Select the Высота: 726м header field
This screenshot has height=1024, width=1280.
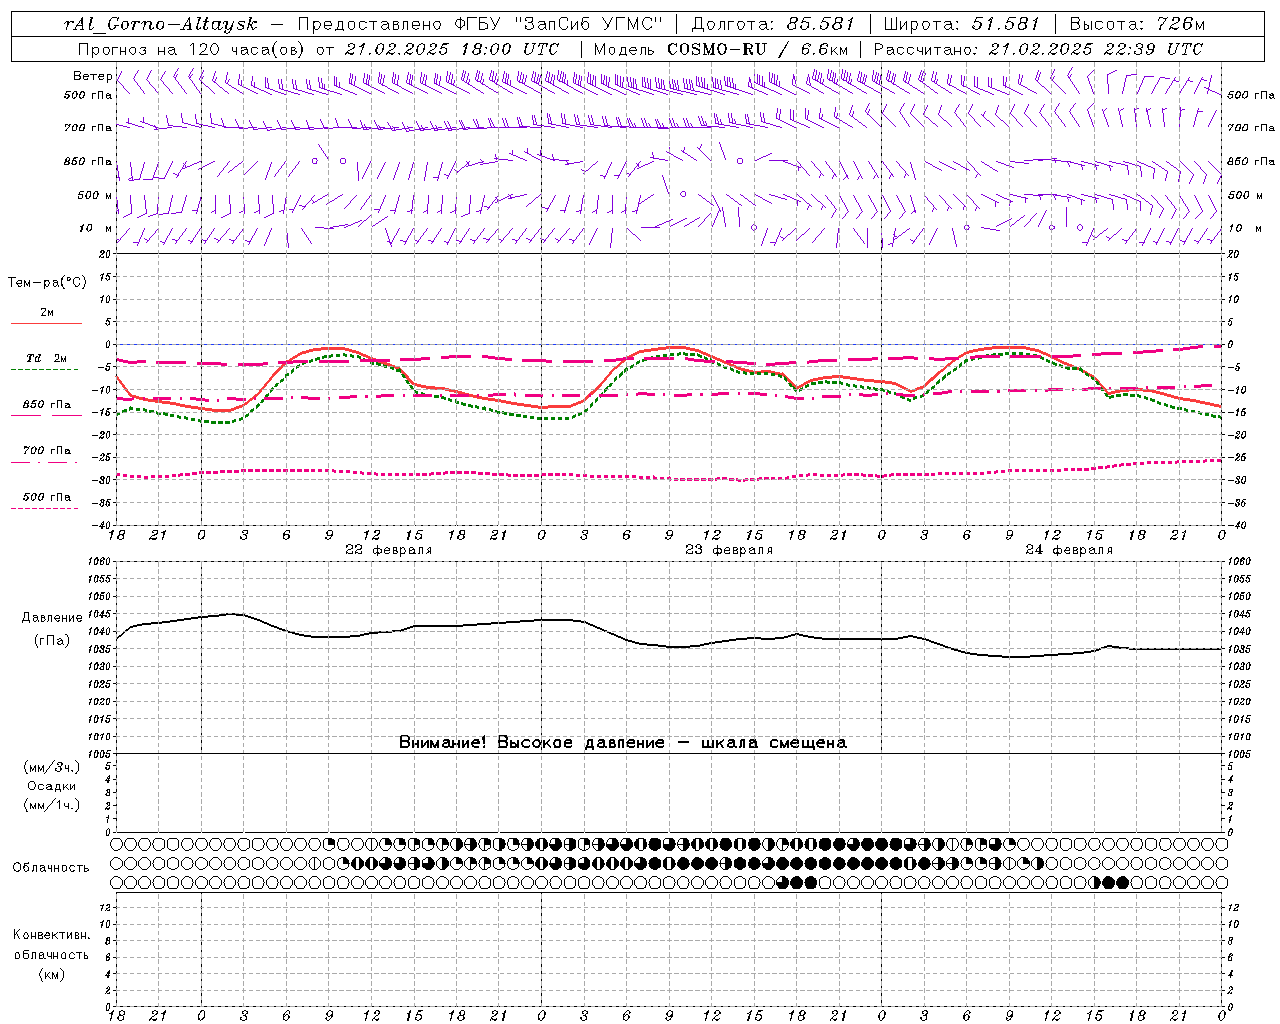click(x=1137, y=24)
